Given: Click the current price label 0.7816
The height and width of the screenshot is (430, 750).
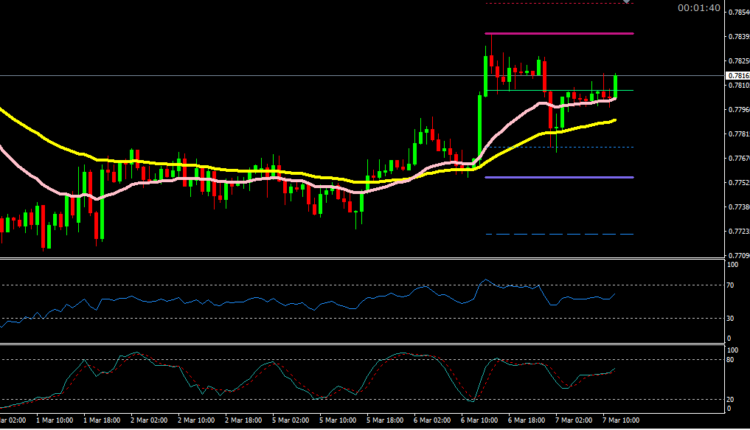Looking at the screenshot, I should pos(738,76).
